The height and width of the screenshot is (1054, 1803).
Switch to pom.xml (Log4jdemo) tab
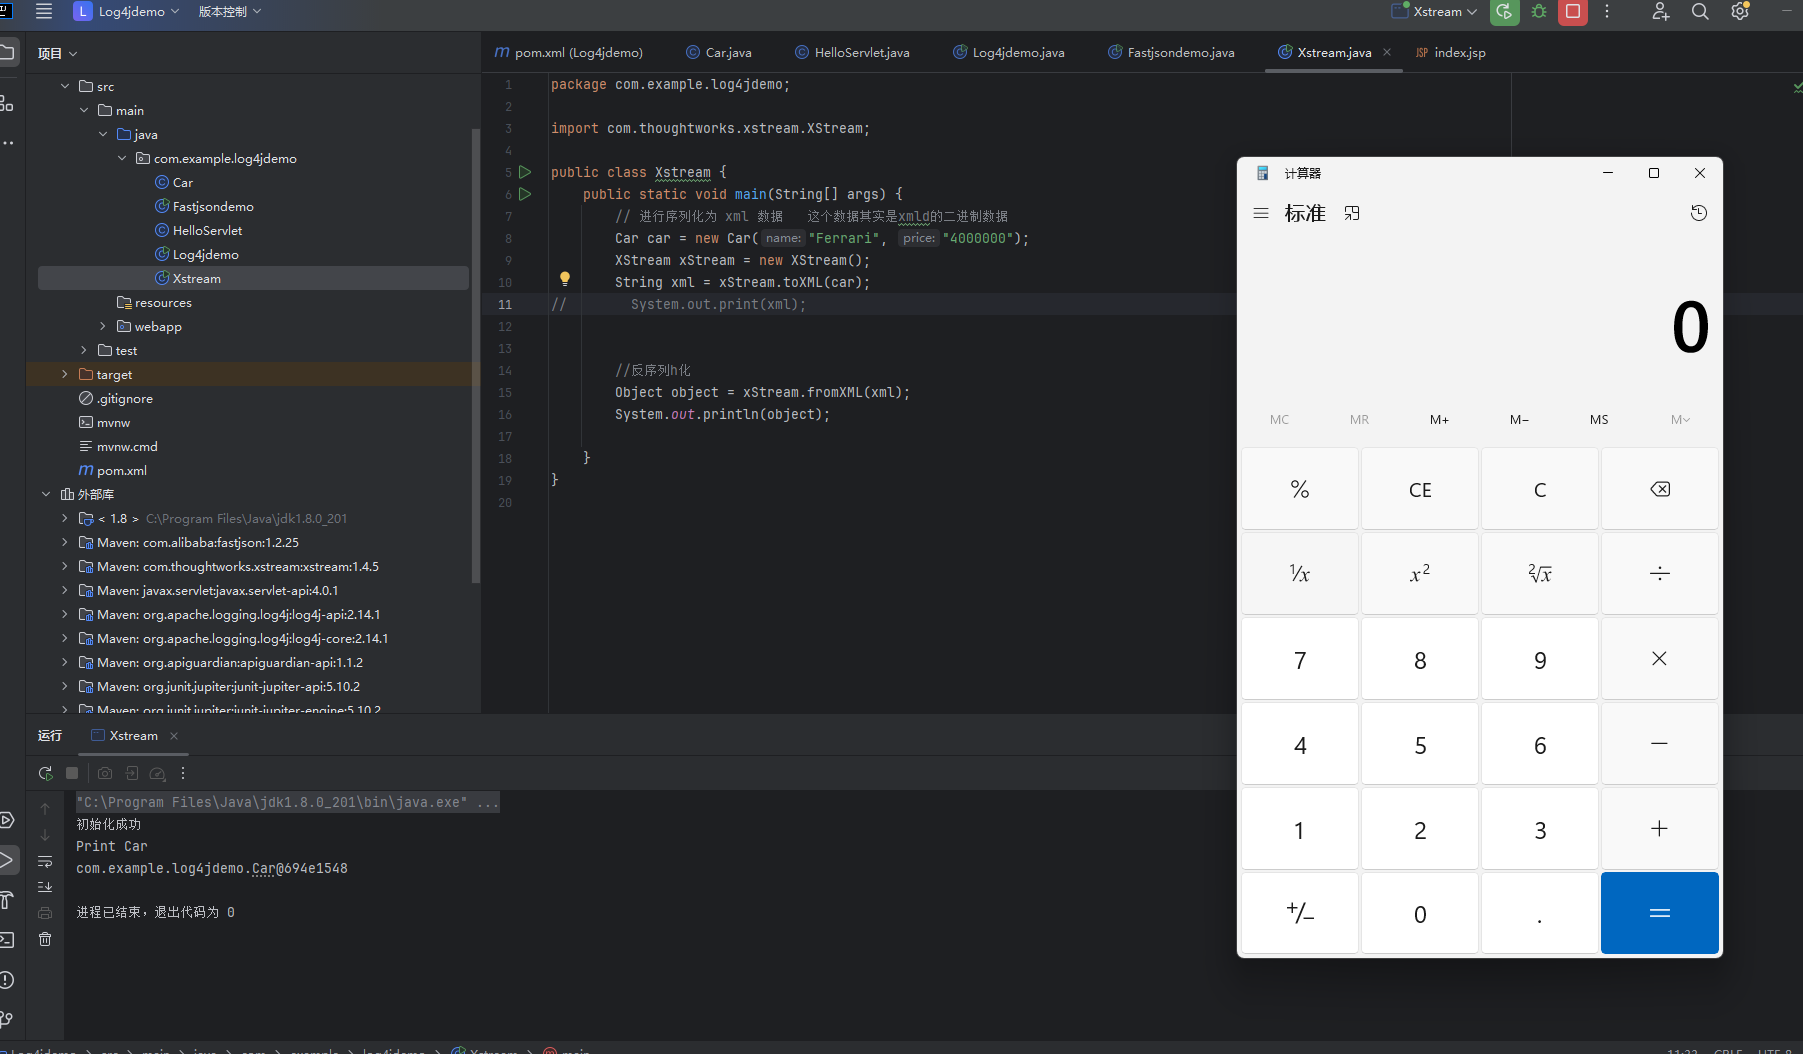tap(569, 53)
